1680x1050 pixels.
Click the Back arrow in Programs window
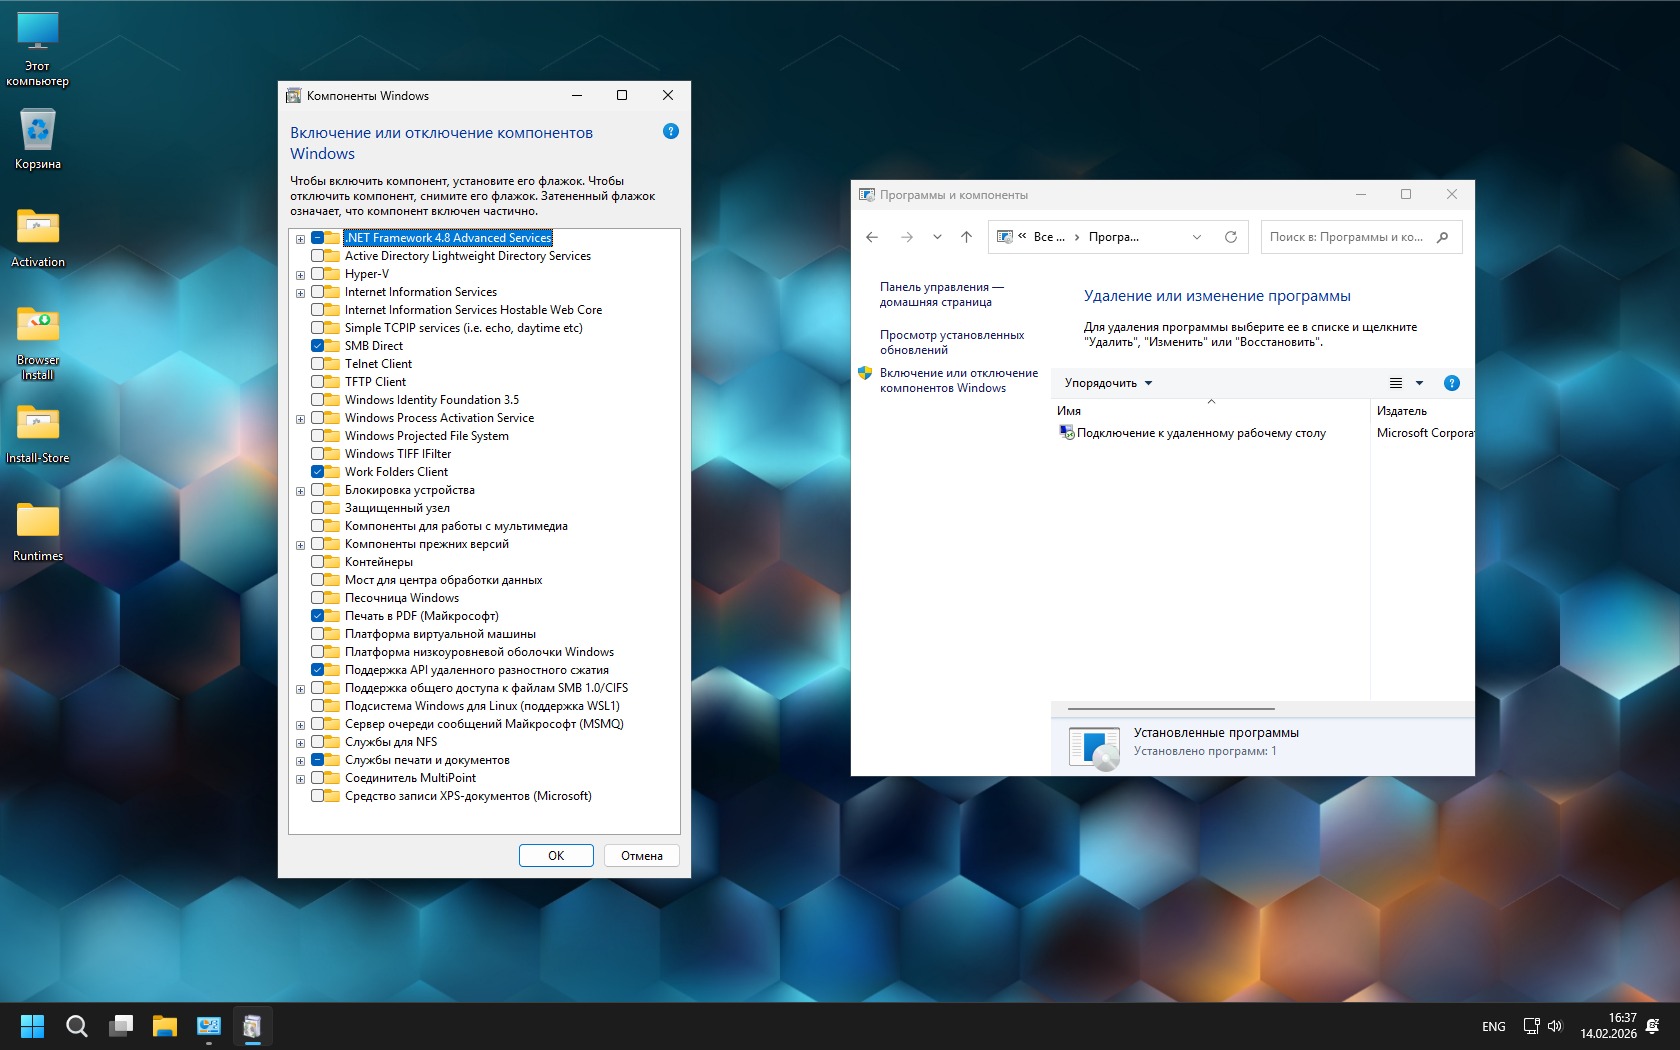tap(872, 237)
